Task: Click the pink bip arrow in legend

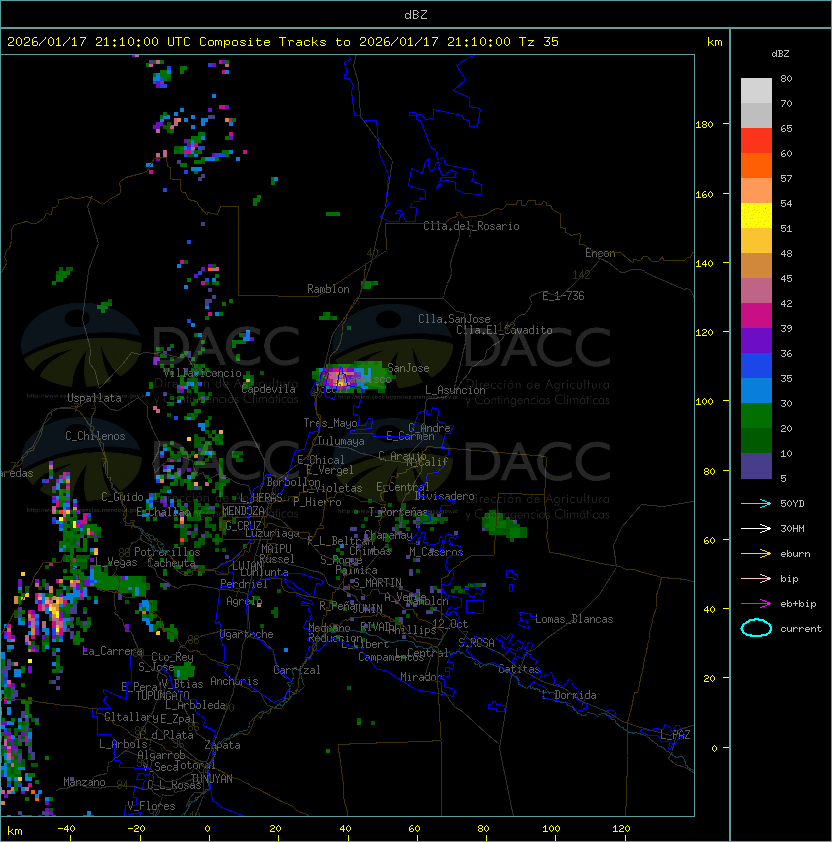Action: [x=756, y=578]
